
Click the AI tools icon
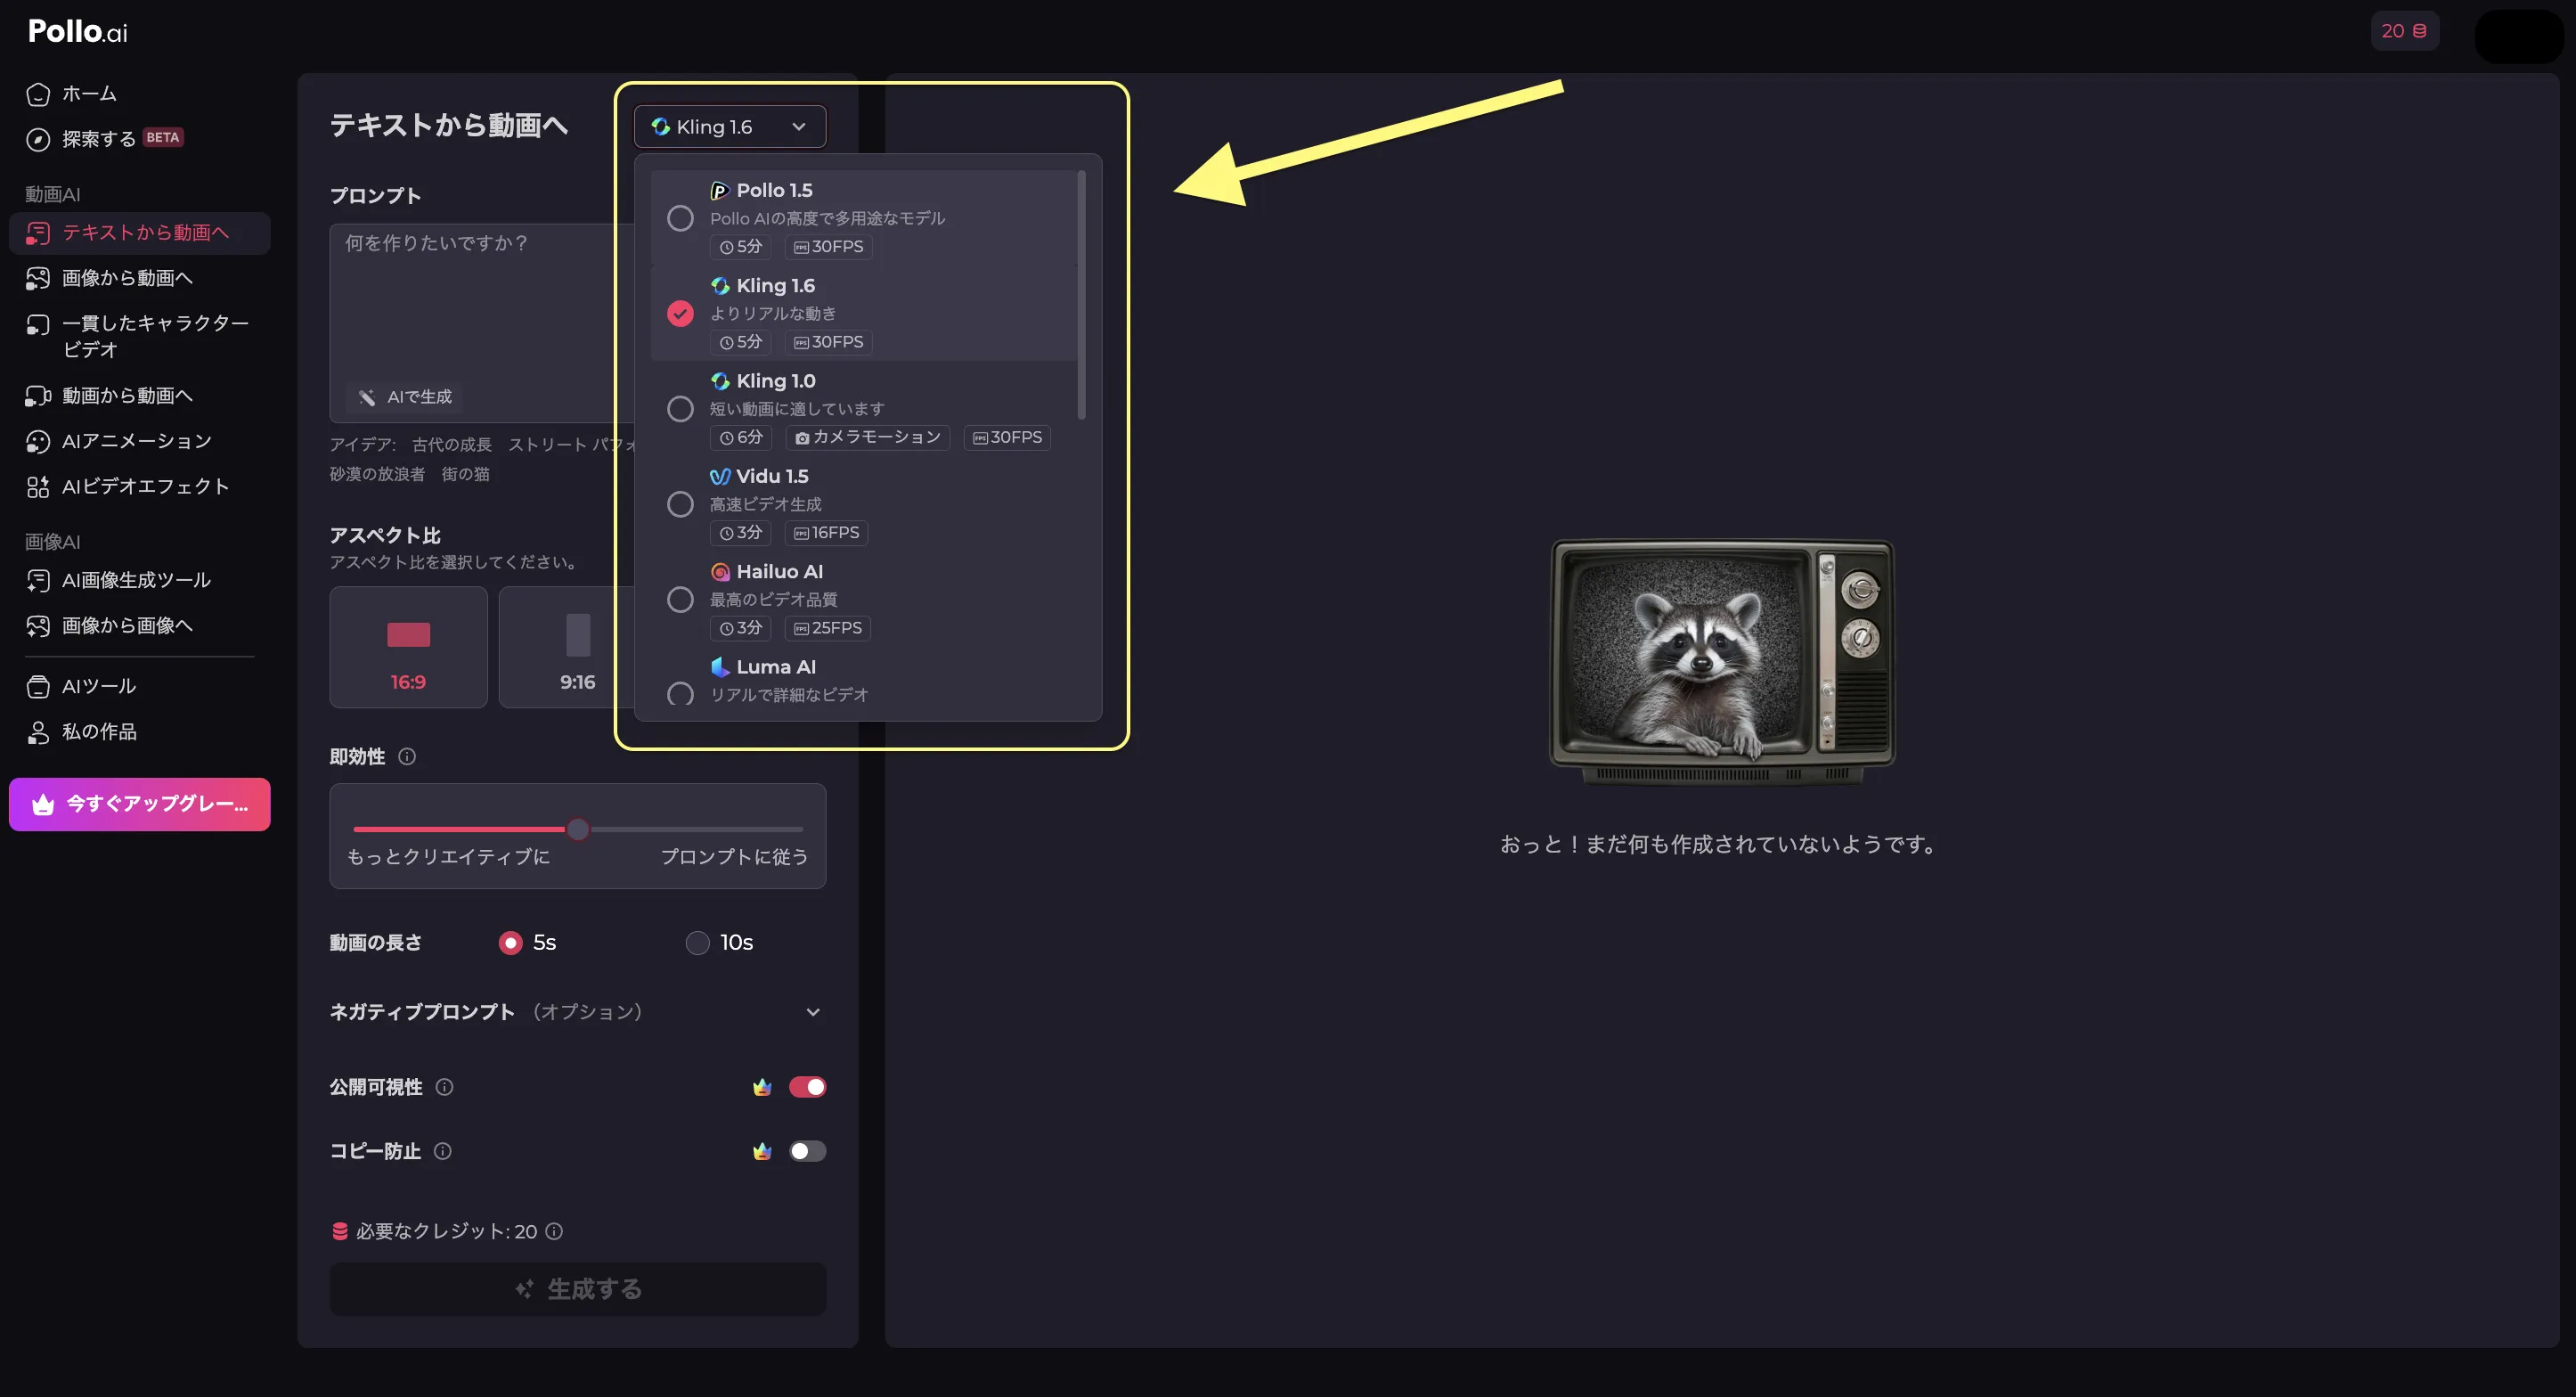tap(38, 686)
